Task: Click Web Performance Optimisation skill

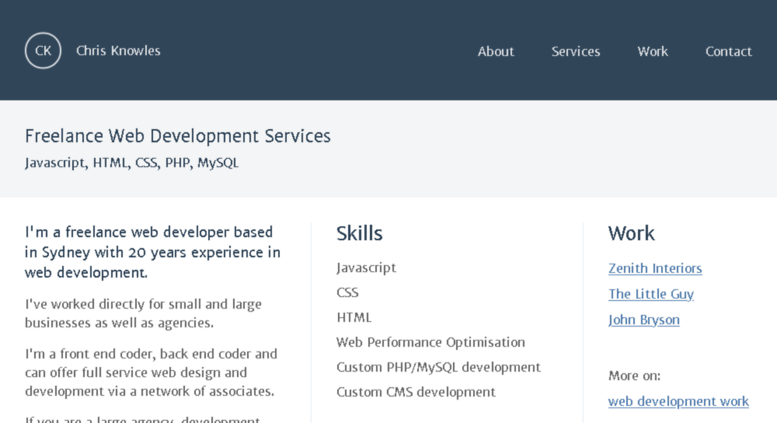Action: click(x=431, y=342)
